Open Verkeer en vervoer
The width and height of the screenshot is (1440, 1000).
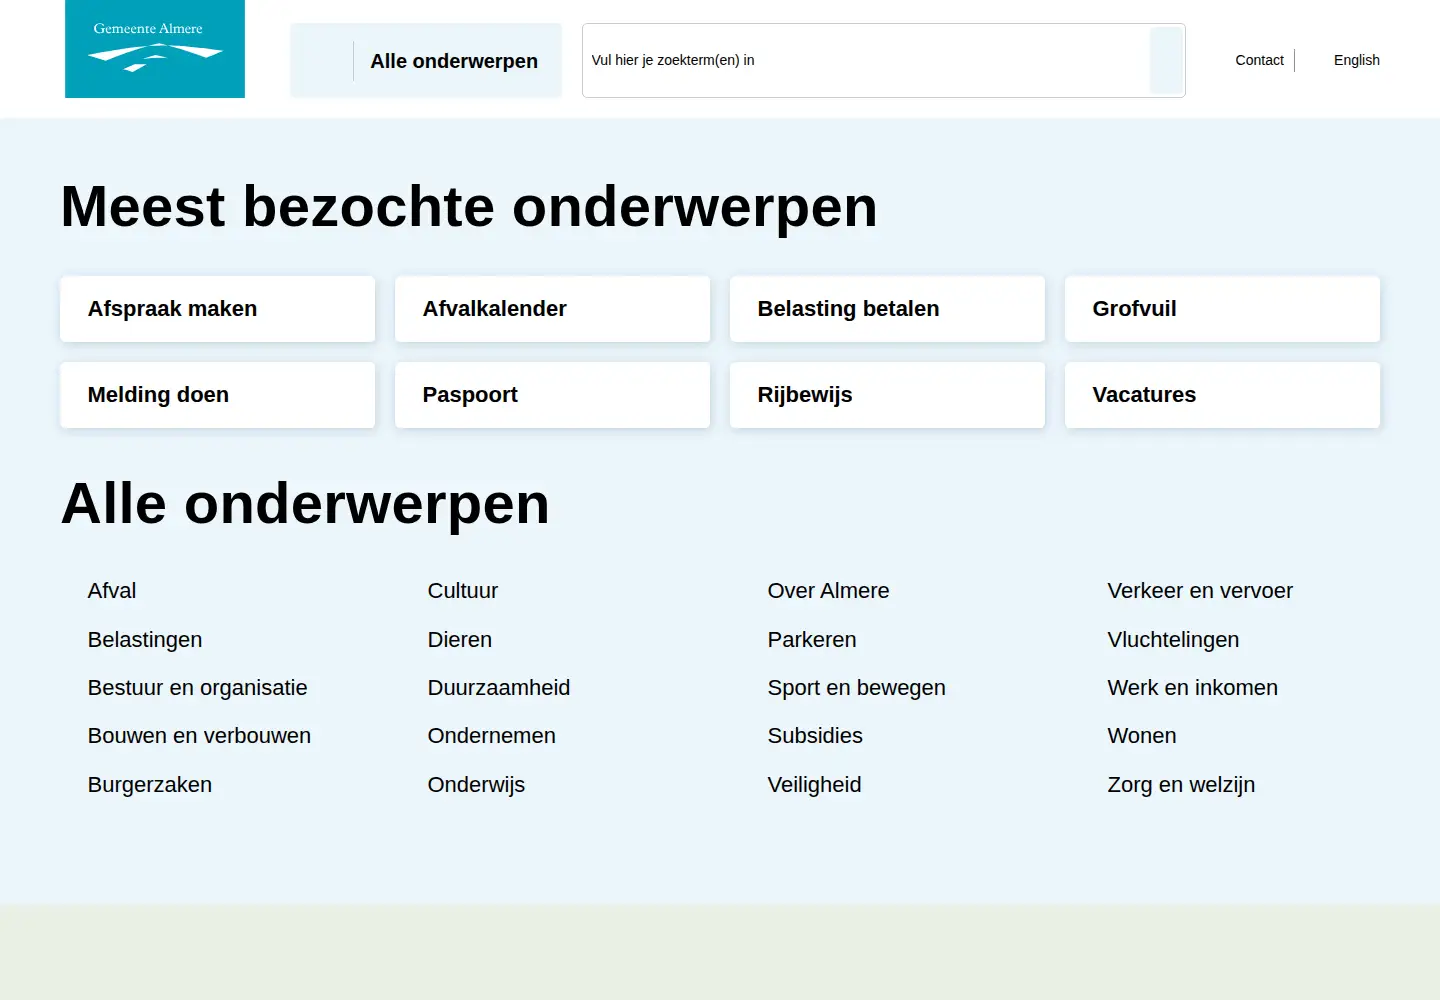tap(1200, 591)
